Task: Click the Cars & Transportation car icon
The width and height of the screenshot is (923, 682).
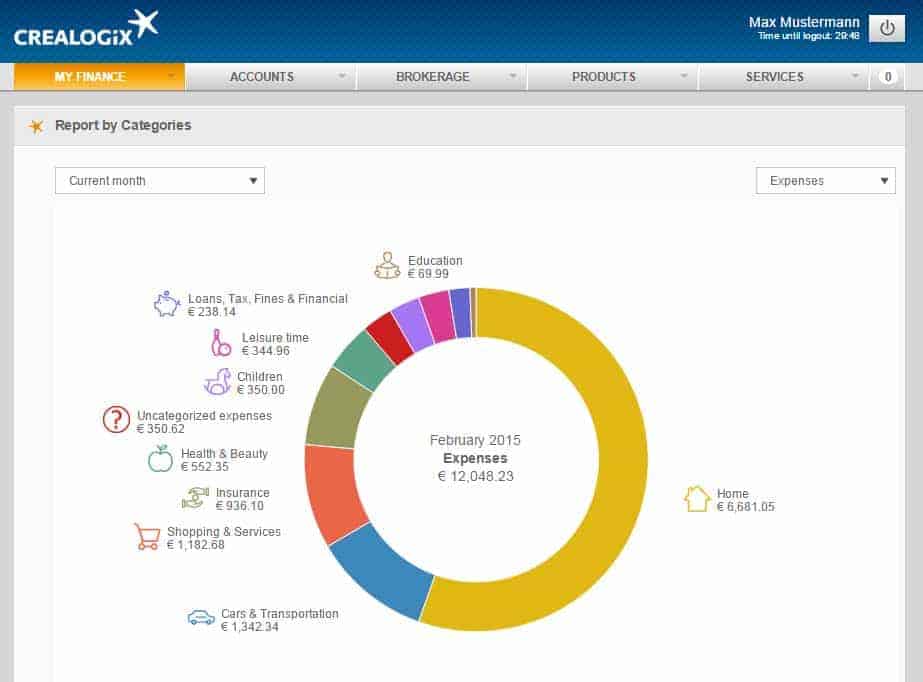Action: pos(201,618)
